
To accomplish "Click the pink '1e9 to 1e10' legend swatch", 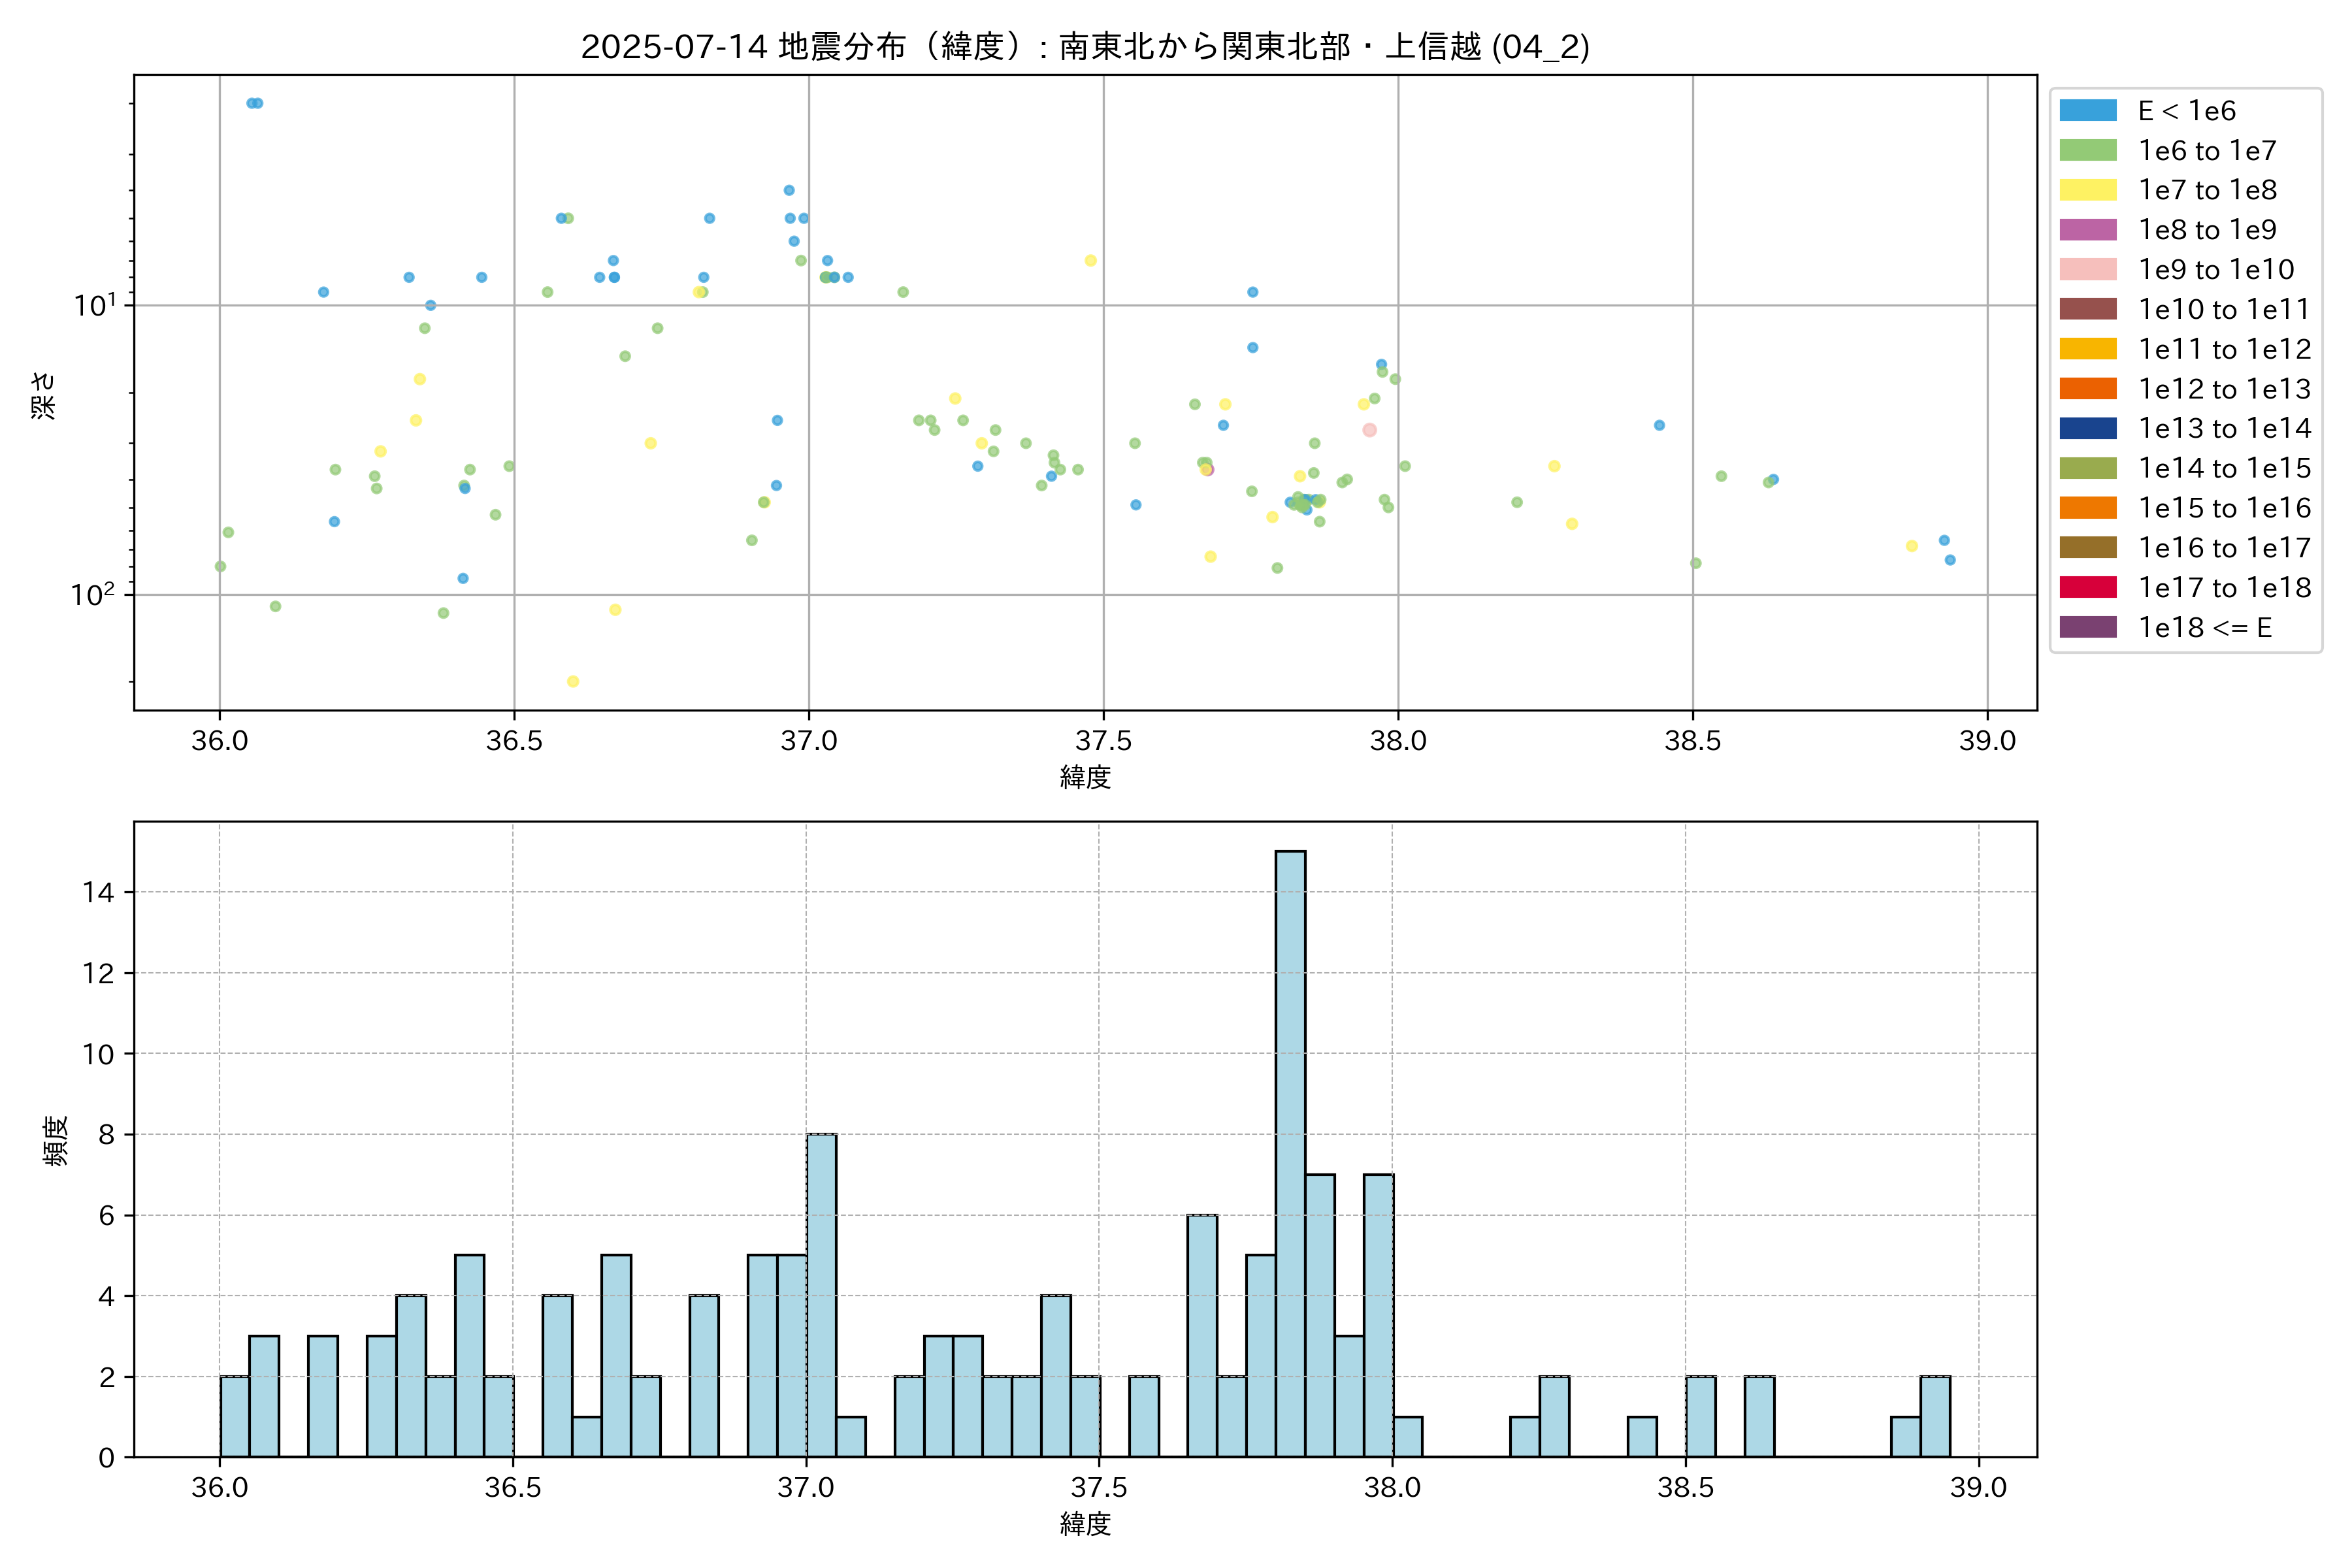I will pos(2087,270).
